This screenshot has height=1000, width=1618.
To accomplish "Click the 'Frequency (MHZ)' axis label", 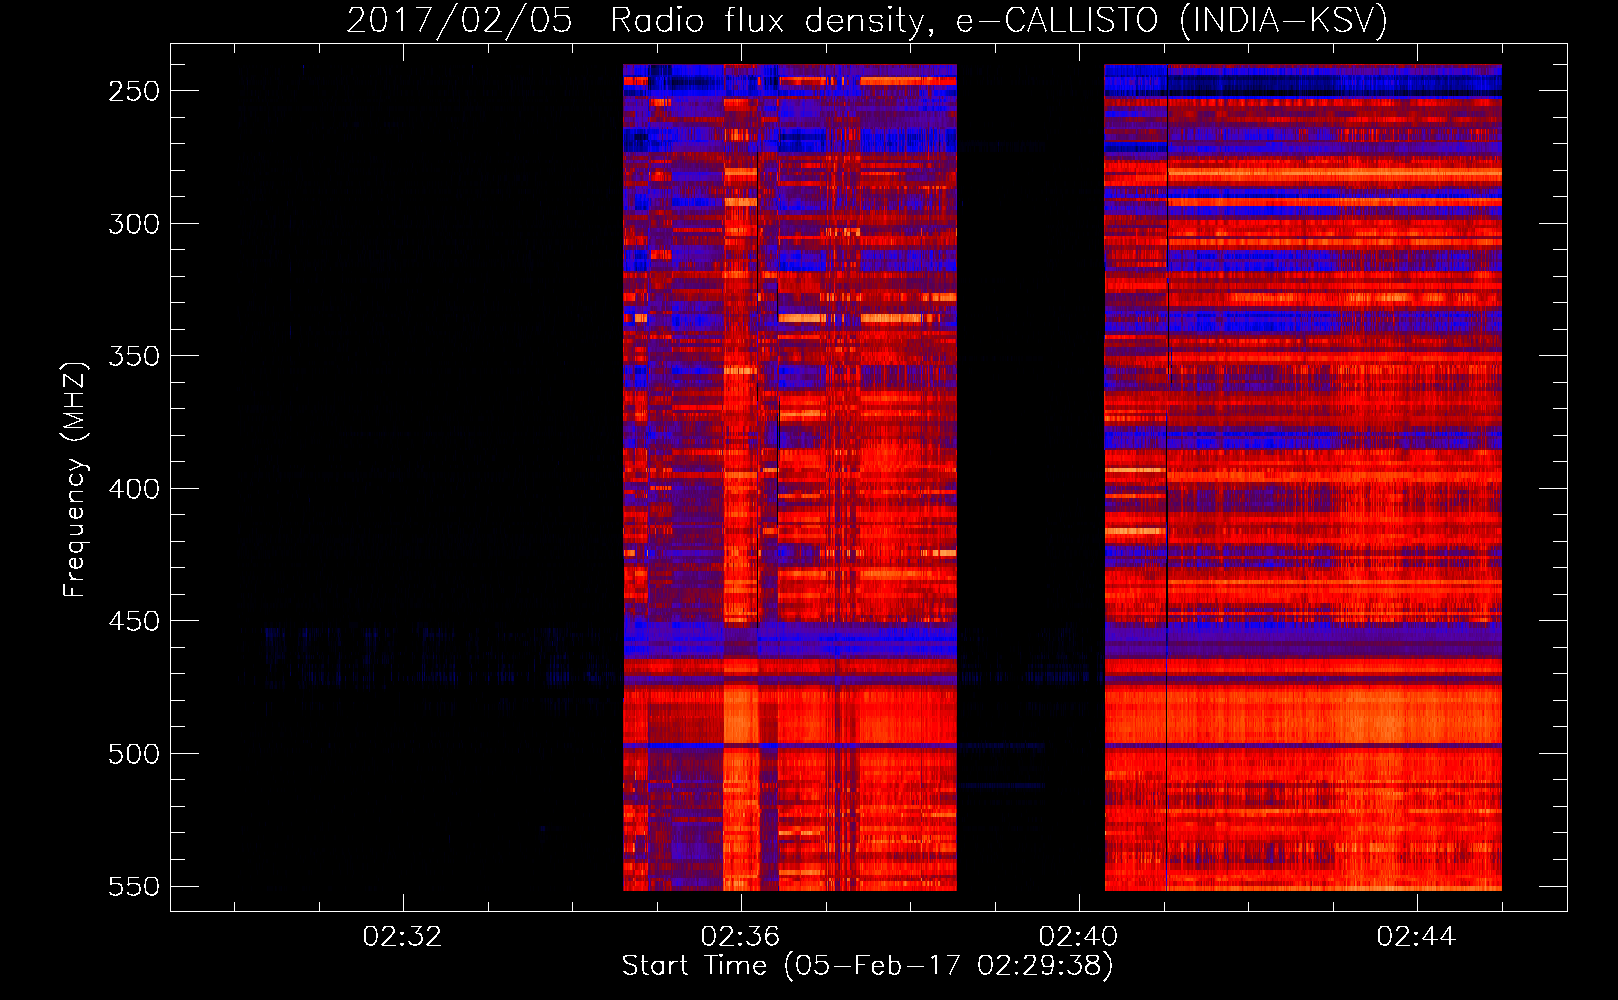I will [x=75, y=479].
